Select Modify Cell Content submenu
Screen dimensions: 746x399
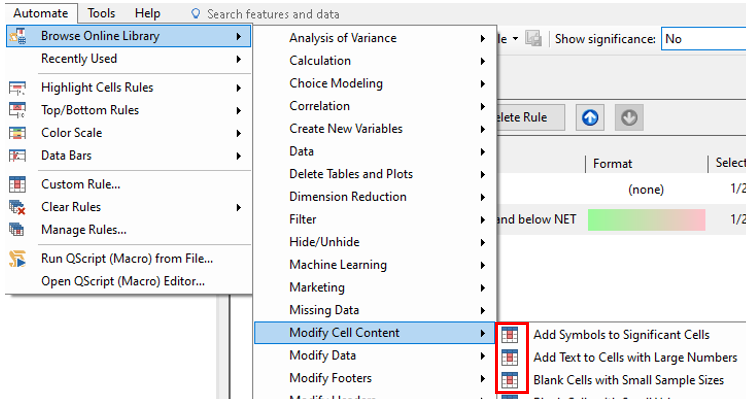click(375, 333)
